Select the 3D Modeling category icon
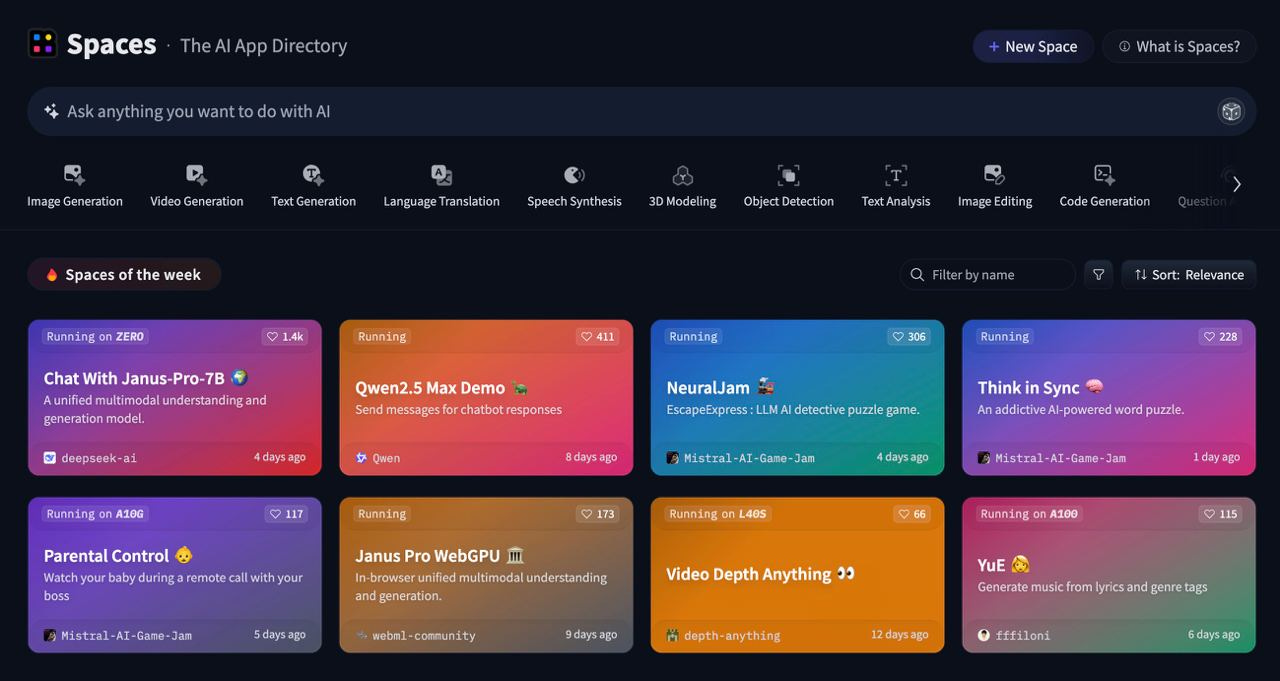This screenshot has width=1280, height=681. (683, 175)
